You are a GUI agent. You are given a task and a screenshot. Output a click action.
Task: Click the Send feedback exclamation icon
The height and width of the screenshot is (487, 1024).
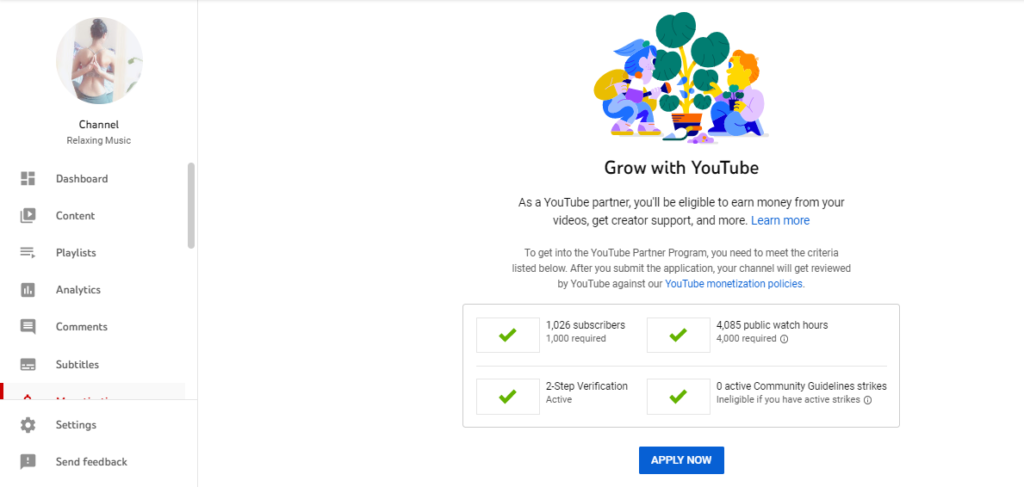coord(28,462)
